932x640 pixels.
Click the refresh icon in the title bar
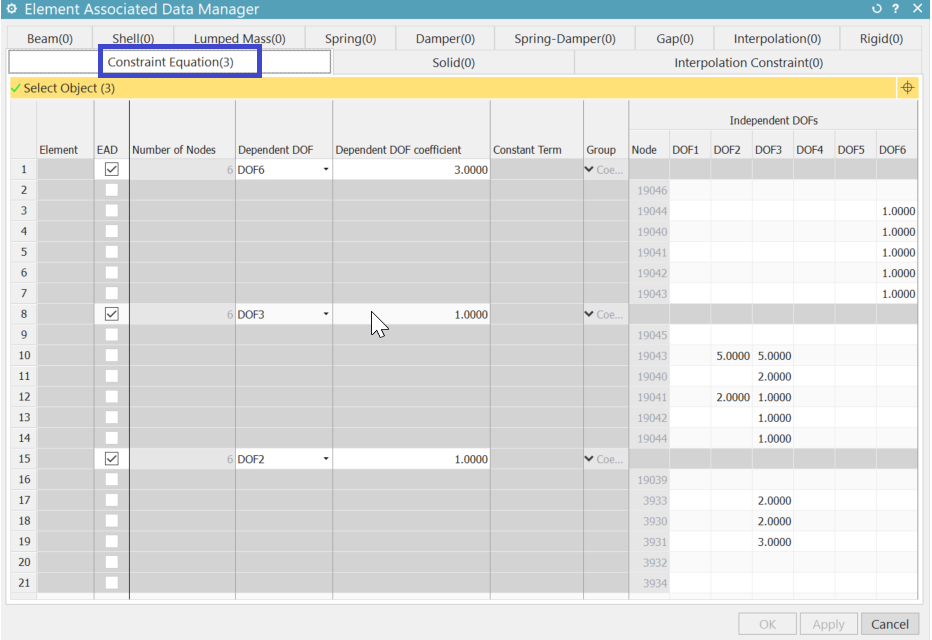[x=876, y=9]
